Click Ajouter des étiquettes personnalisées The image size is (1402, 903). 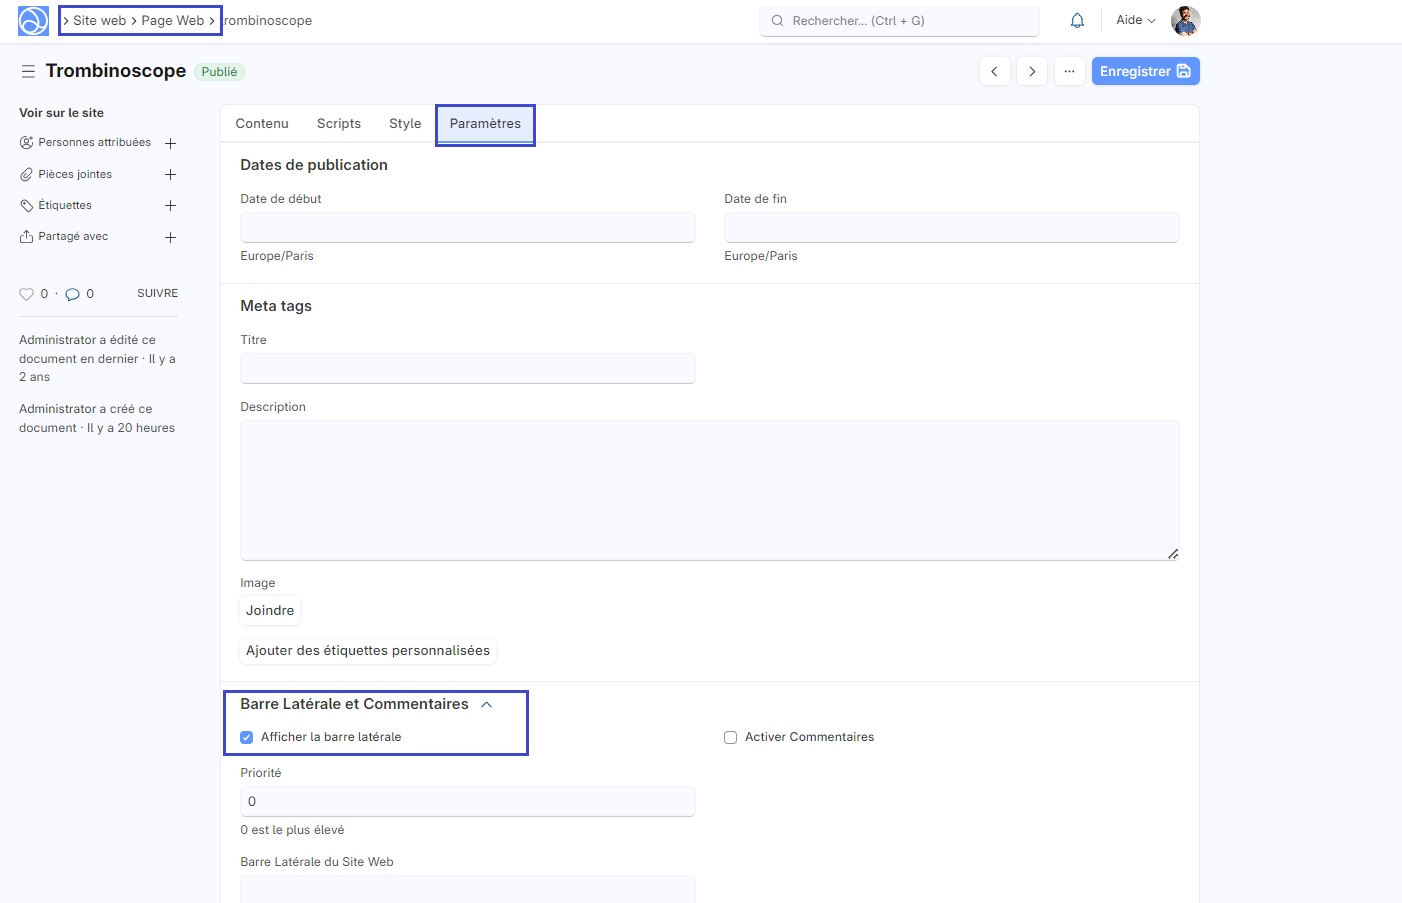(368, 651)
